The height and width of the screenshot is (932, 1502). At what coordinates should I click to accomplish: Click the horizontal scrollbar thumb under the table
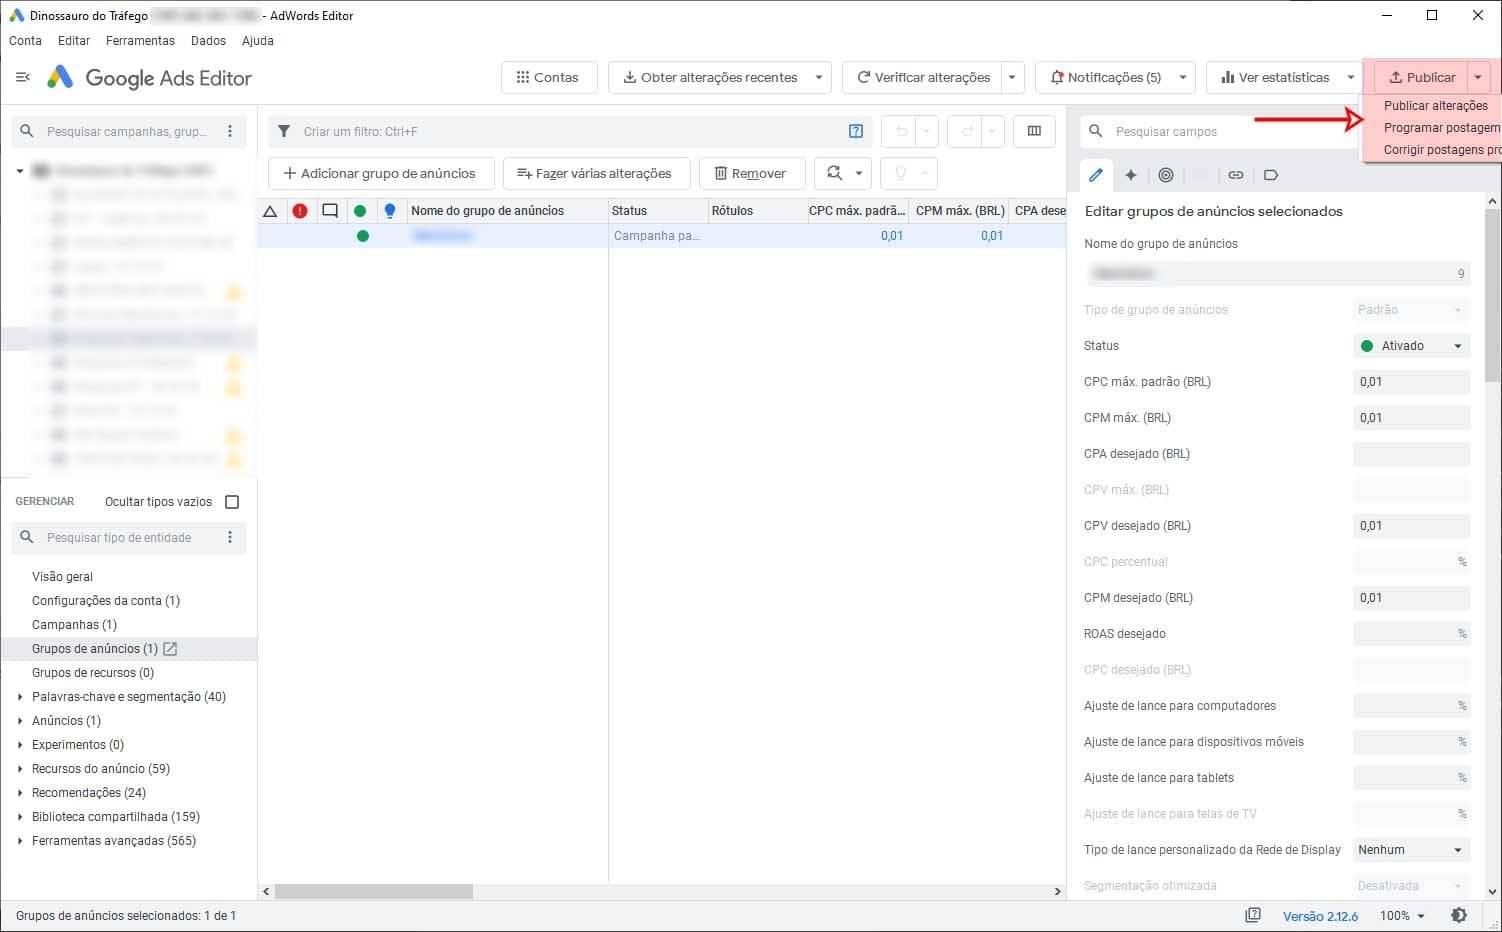tap(374, 890)
